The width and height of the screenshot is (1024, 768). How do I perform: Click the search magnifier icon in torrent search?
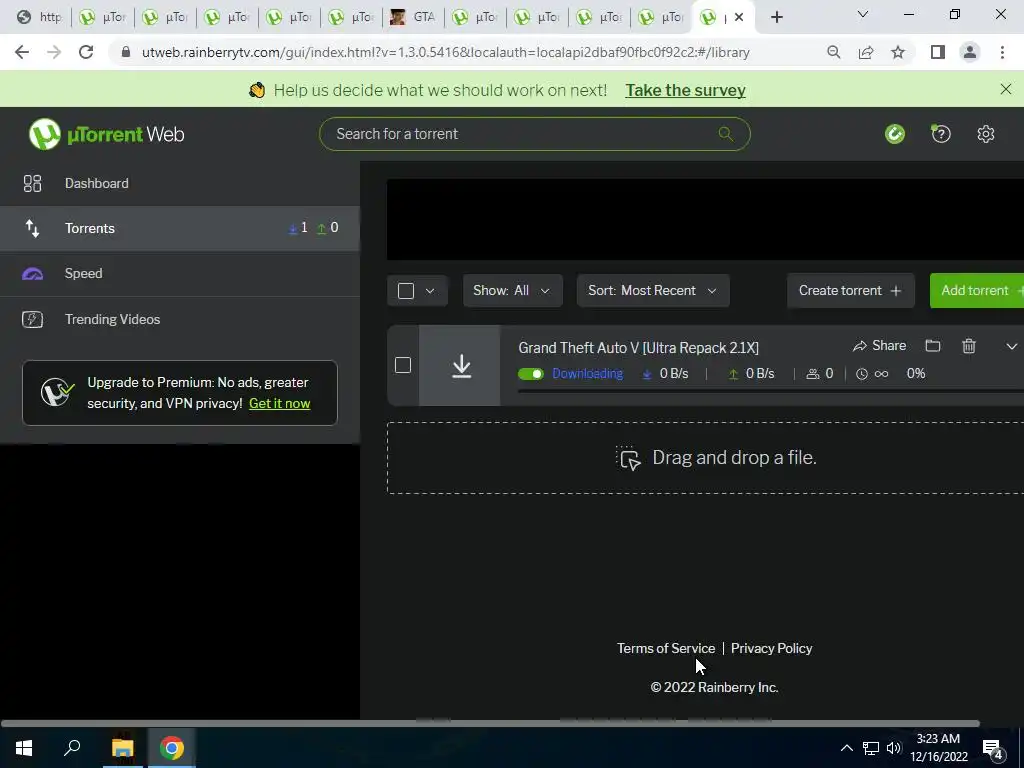click(x=725, y=134)
